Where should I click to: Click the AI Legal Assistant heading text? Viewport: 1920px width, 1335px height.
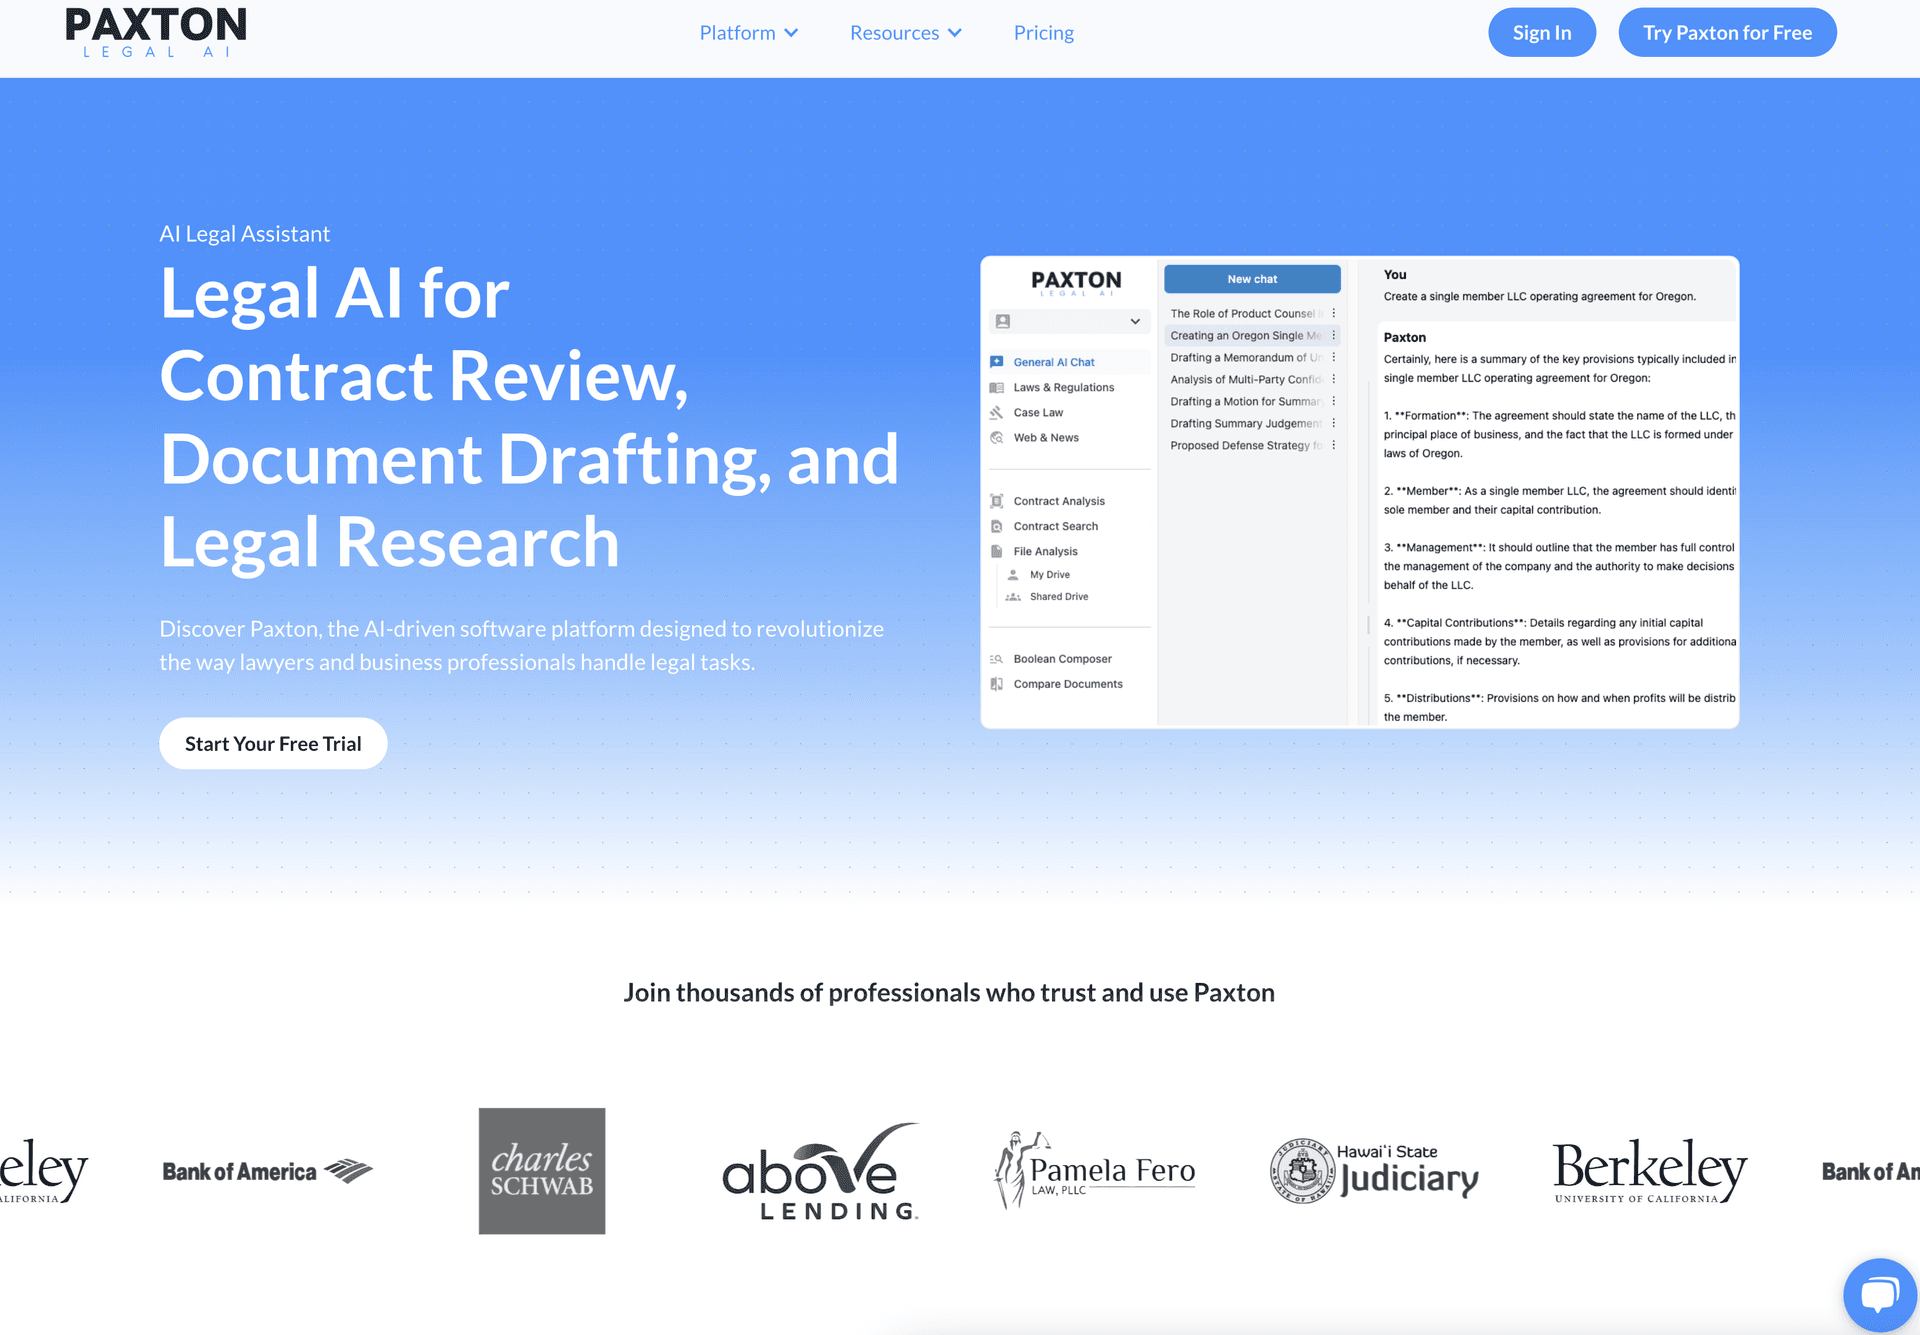click(x=245, y=234)
